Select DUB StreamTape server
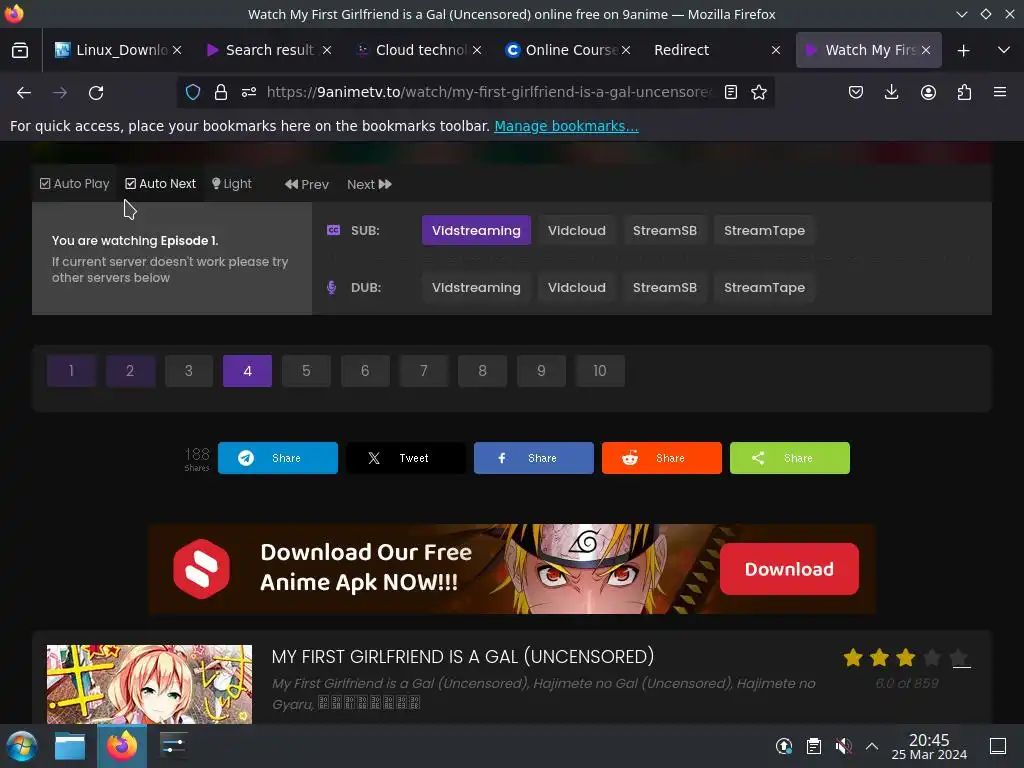 [764, 287]
